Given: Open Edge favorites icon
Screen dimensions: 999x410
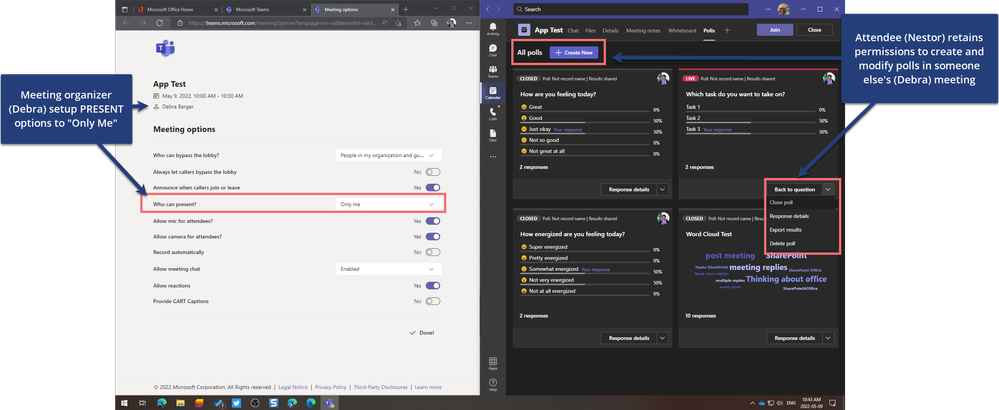Looking at the screenshot, I should [x=417, y=22].
